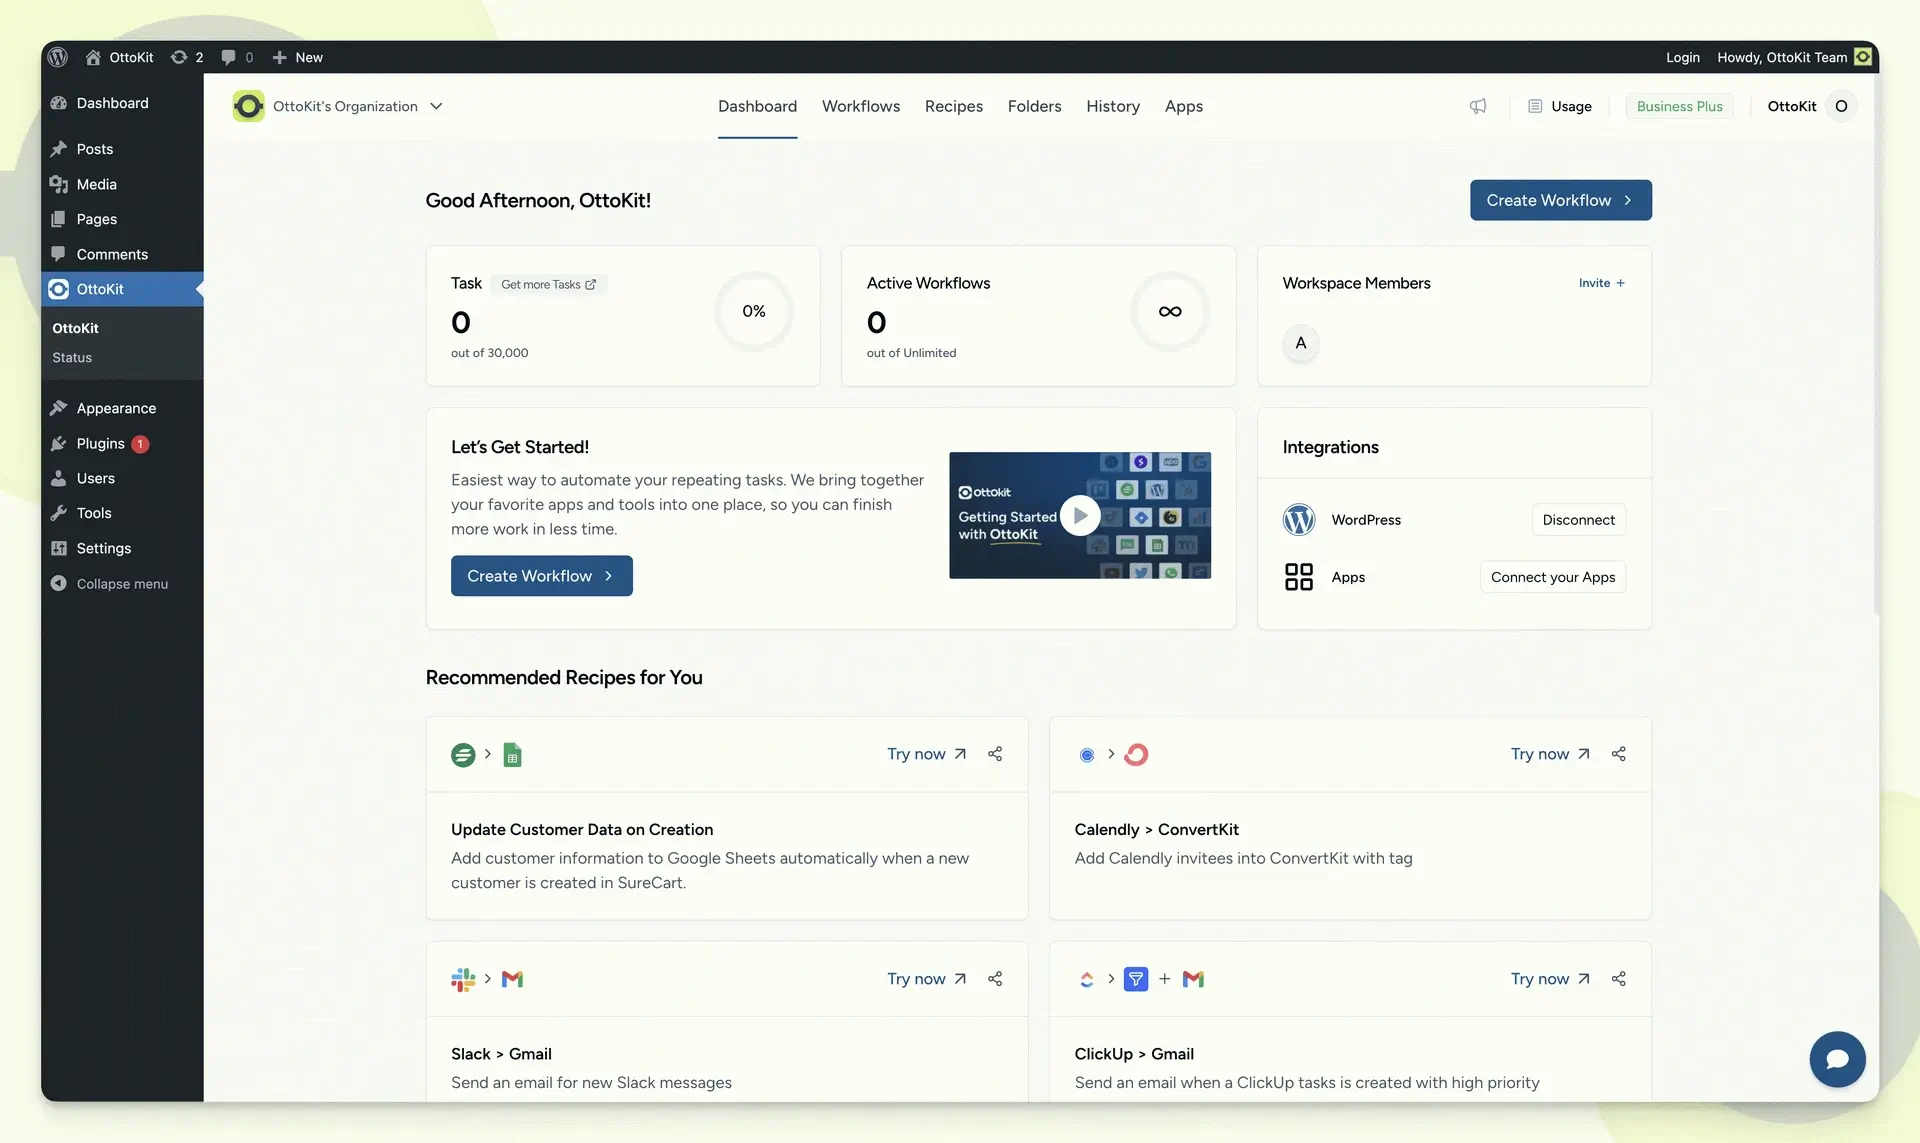Click the Update Customer Data on Creation title
Image resolution: width=1920 pixels, height=1143 pixels.
click(582, 829)
